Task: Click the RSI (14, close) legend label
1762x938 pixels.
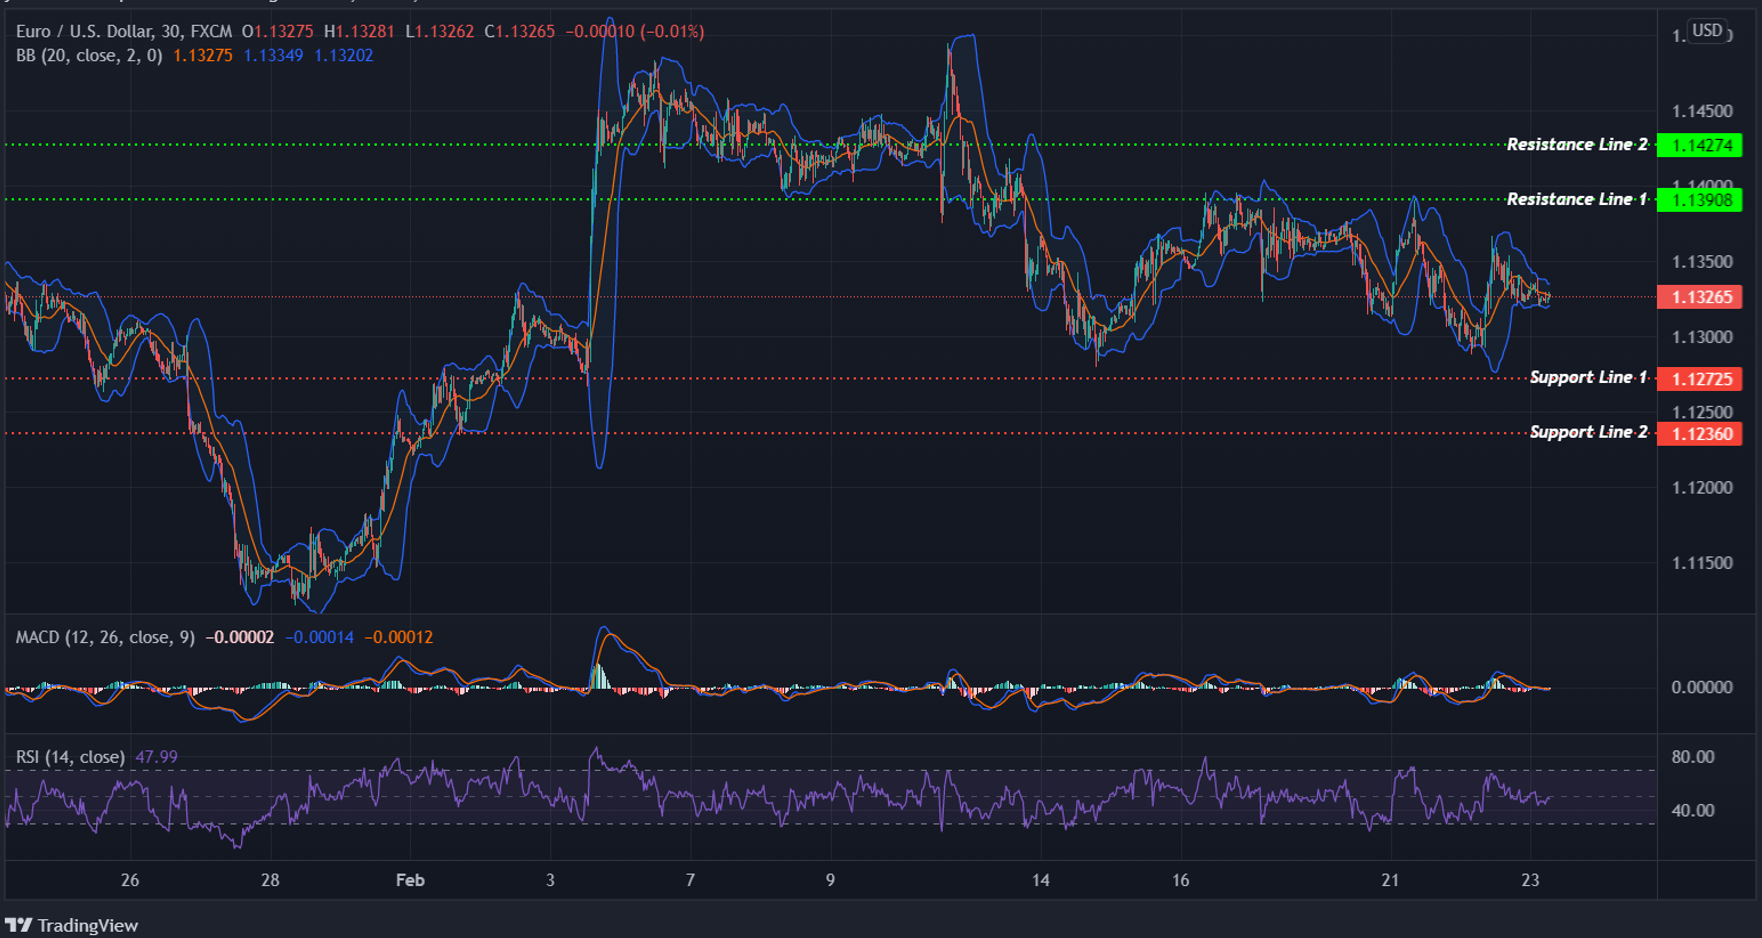Action: [70, 757]
